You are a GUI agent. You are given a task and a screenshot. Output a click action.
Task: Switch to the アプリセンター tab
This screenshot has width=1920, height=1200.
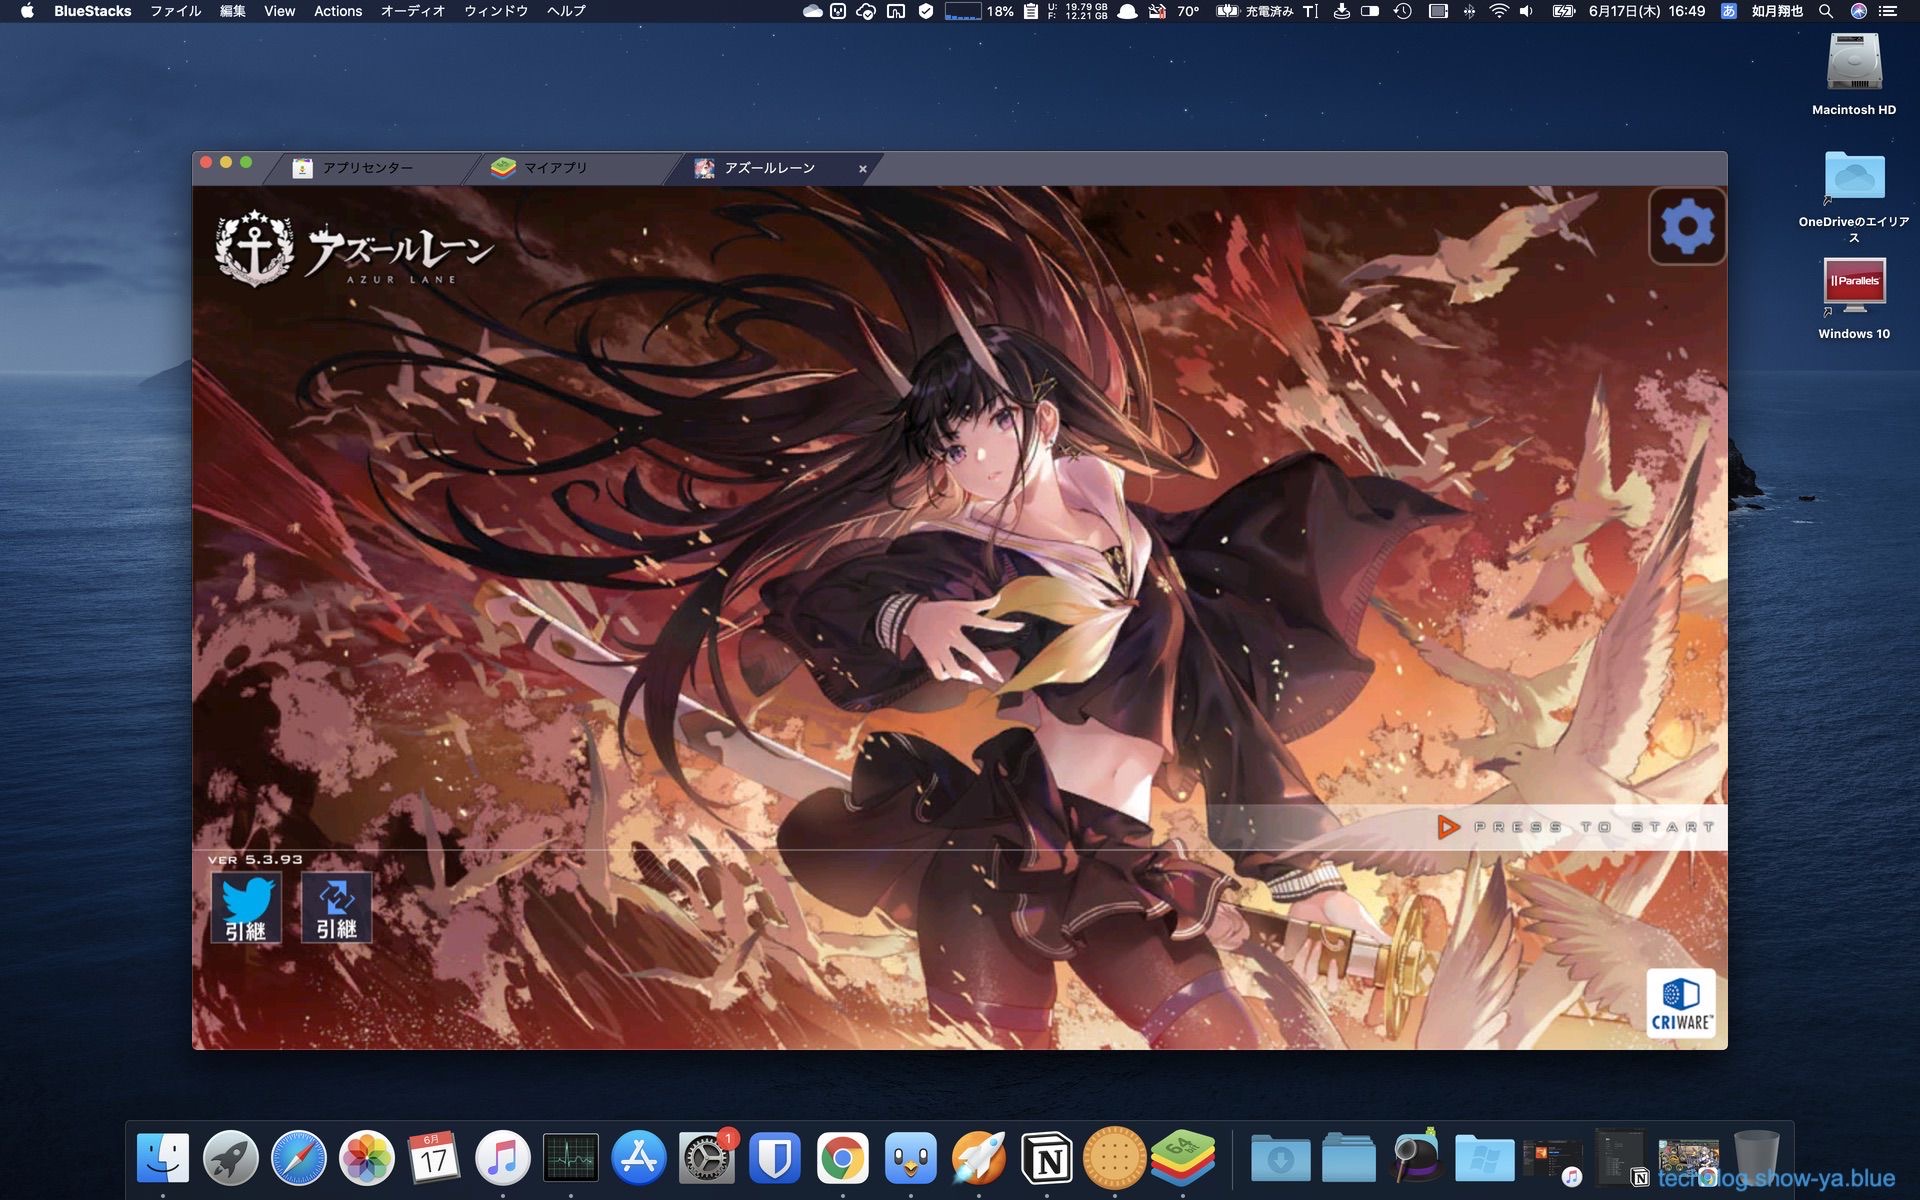(367, 168)
